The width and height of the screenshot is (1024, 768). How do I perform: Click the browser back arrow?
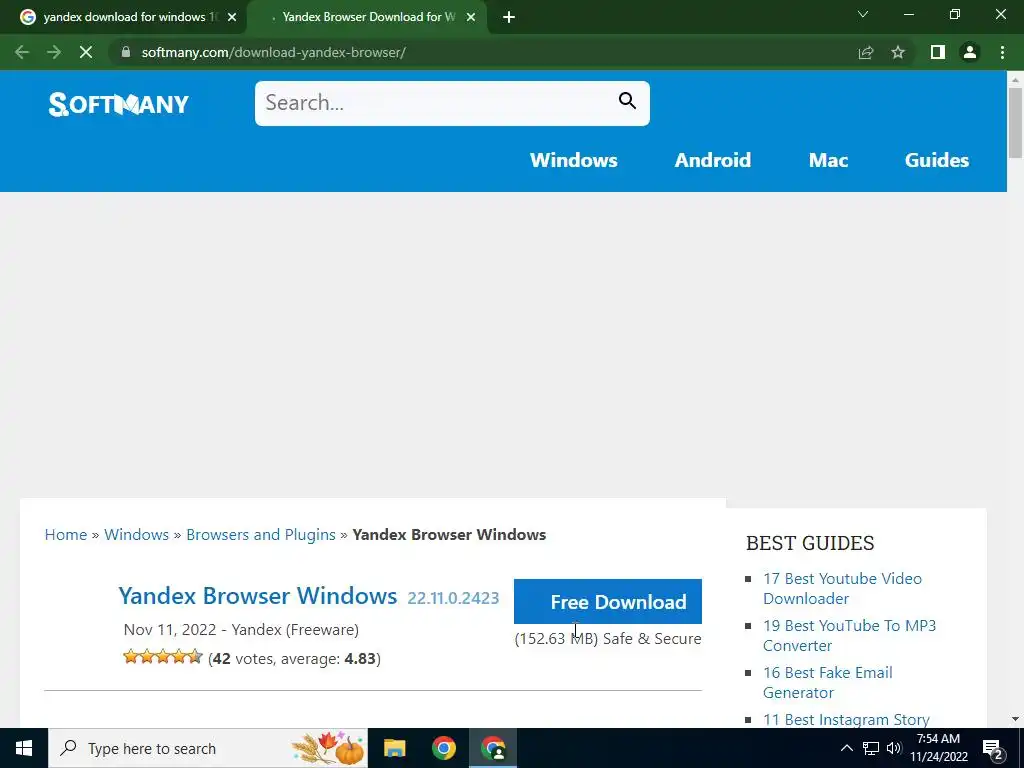[22, 52]
